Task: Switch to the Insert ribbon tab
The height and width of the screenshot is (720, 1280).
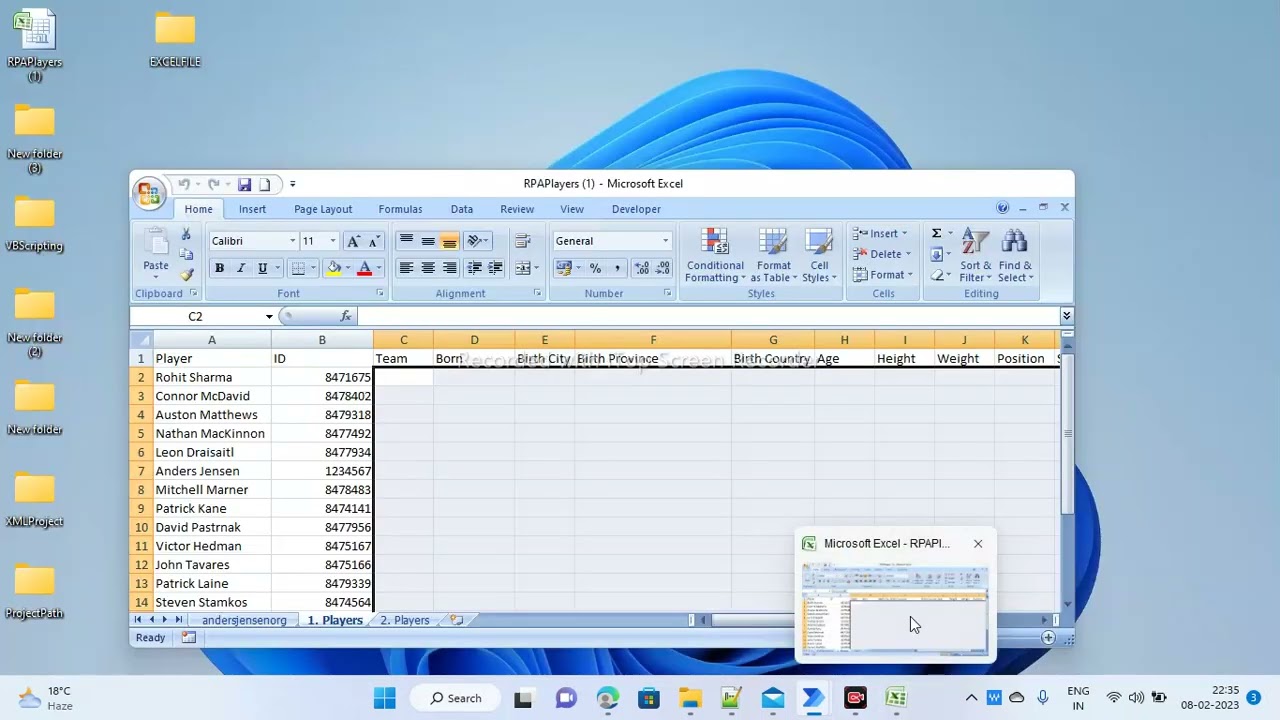Action: coord(252,209)
